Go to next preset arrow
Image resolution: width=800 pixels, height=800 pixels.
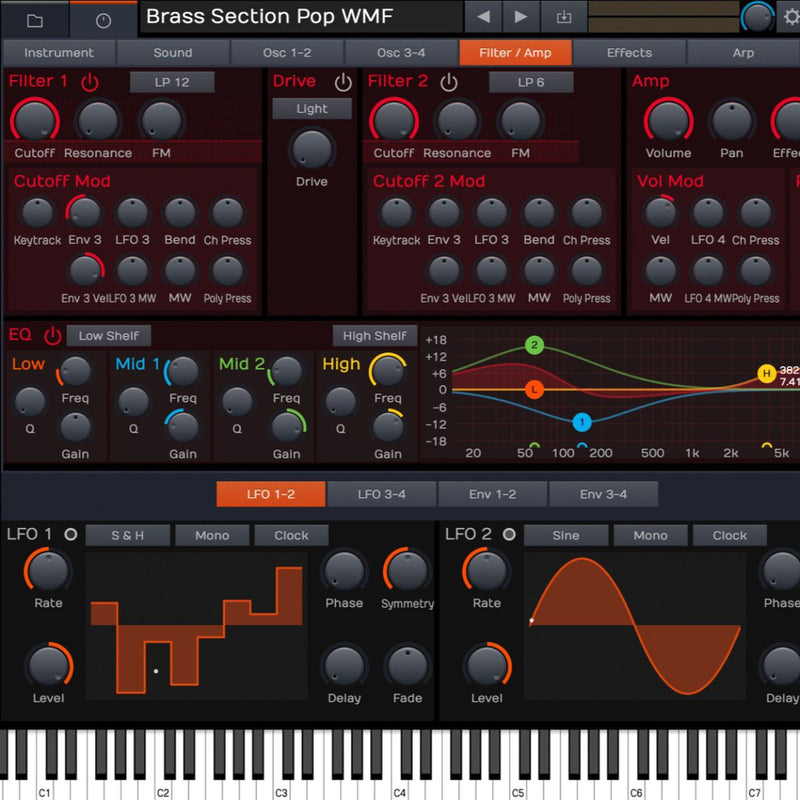pyautogui.click(x=521, y=17)
